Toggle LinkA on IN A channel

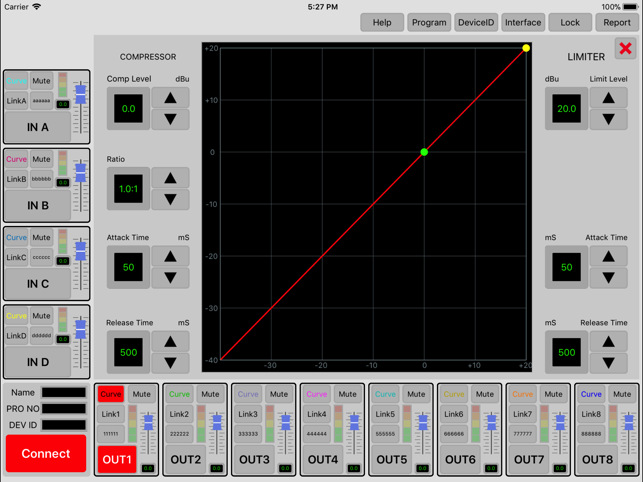(x=16, y=101)
